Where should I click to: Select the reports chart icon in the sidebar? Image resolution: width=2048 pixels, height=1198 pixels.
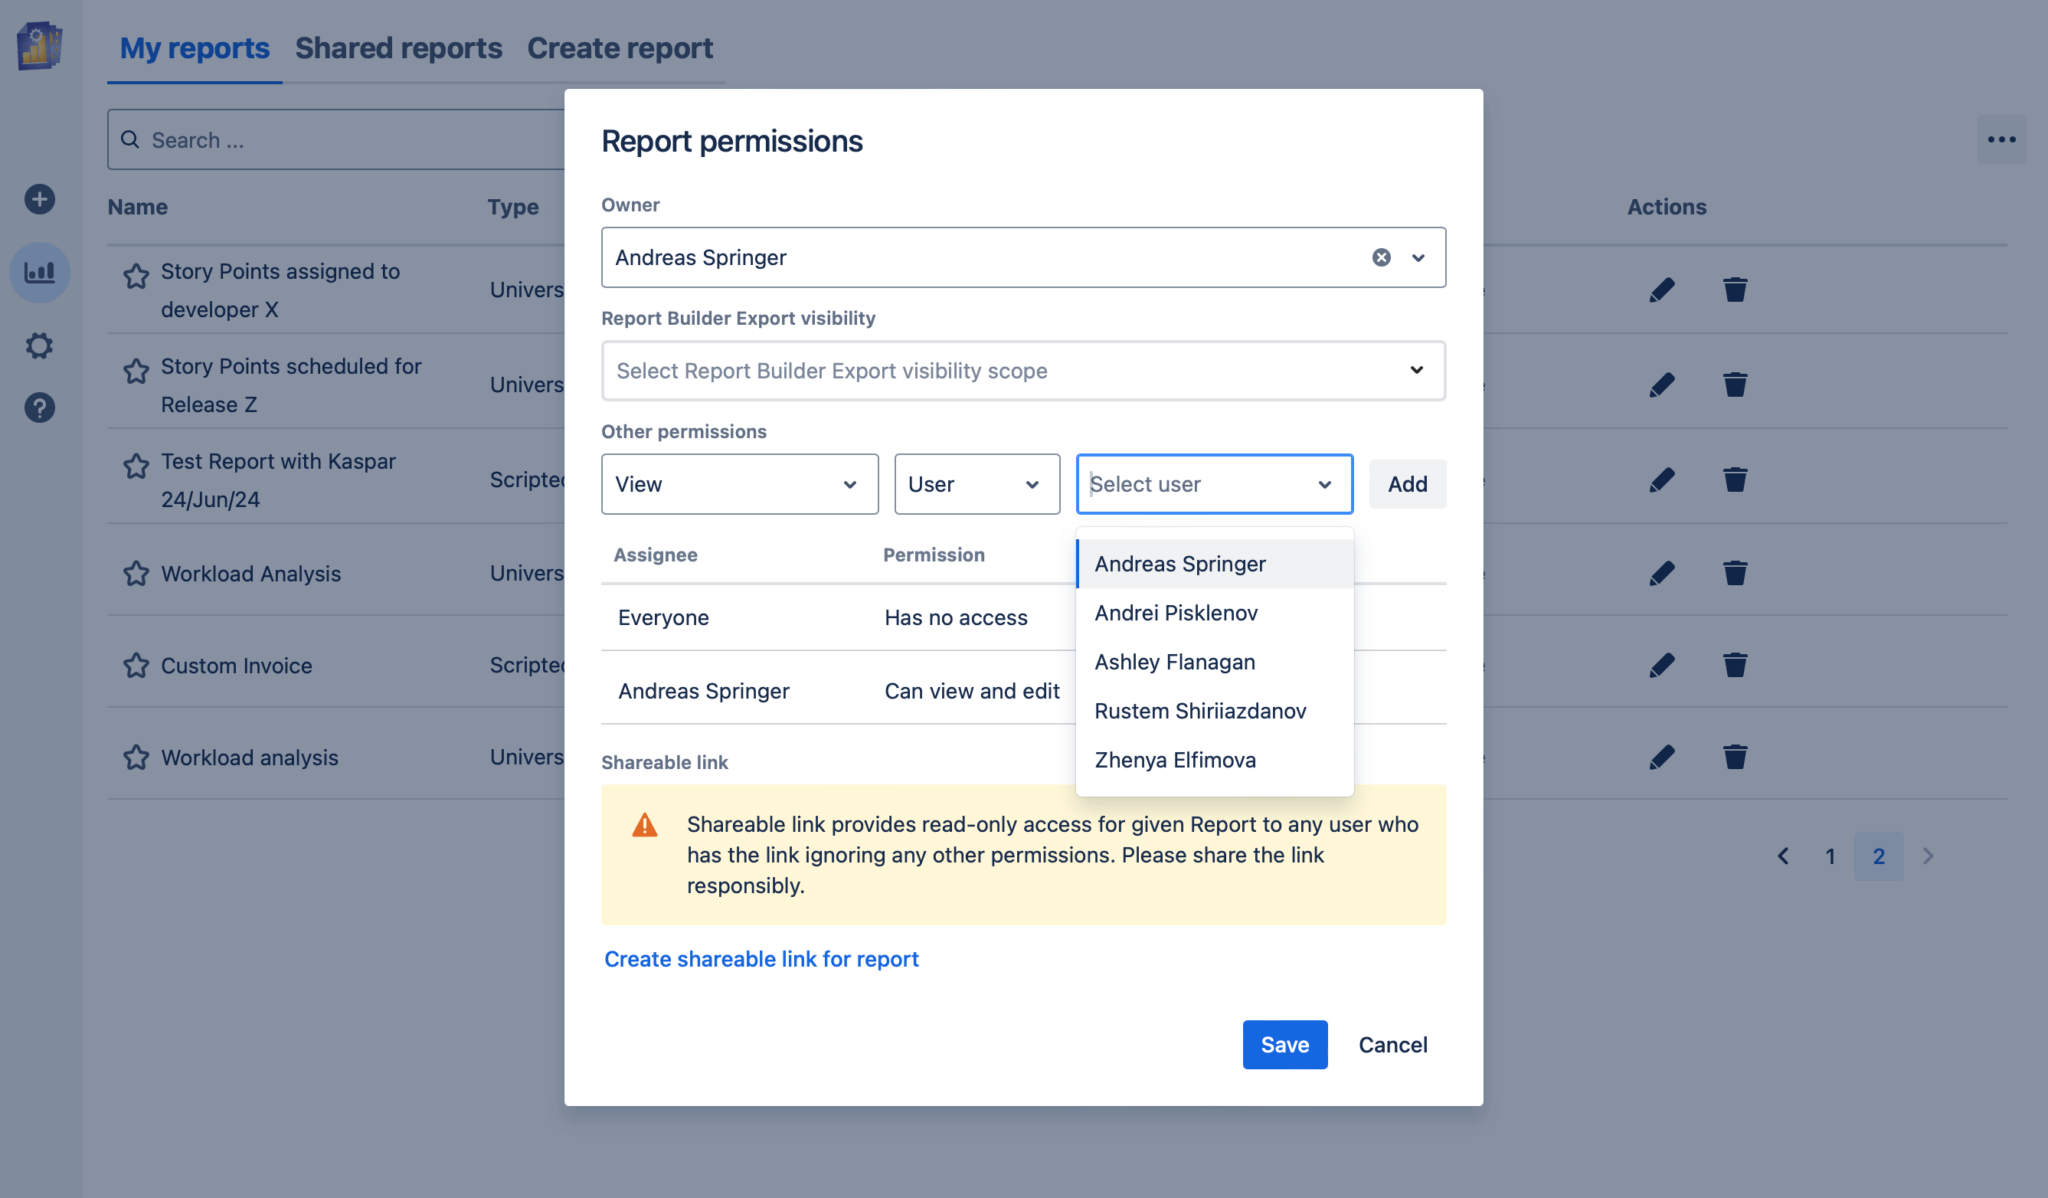coord(39,271)
